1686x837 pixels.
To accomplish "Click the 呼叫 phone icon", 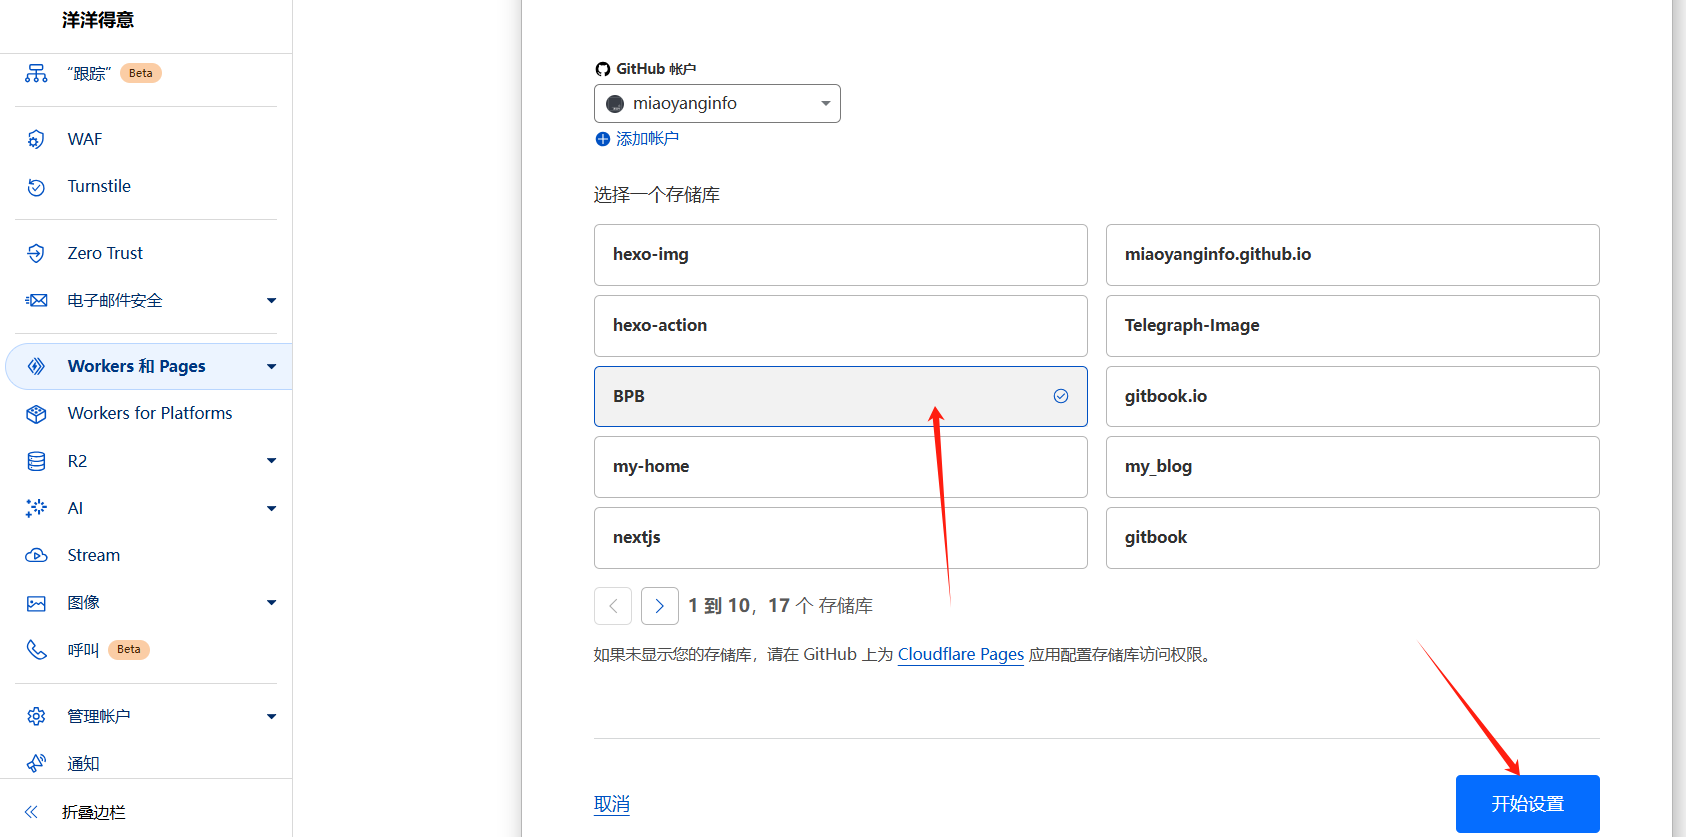I will (36, 650).
